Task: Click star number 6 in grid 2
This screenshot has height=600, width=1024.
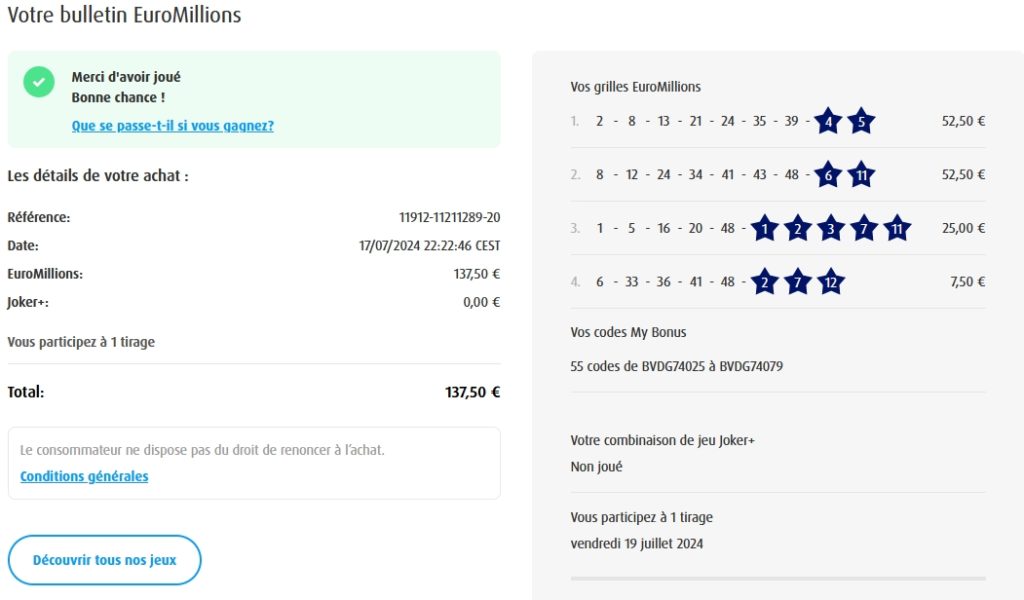Action: point(827,175)
